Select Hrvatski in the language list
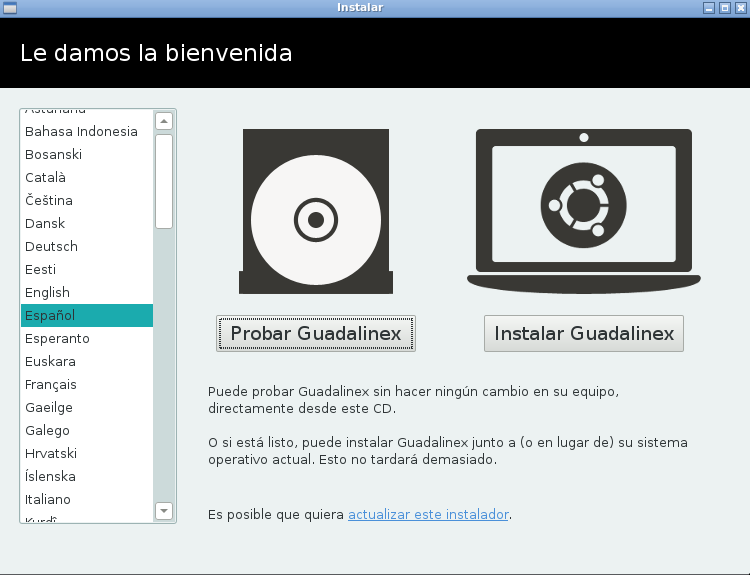Viewport: 750px width, 575px height. [x=87, y=453]
